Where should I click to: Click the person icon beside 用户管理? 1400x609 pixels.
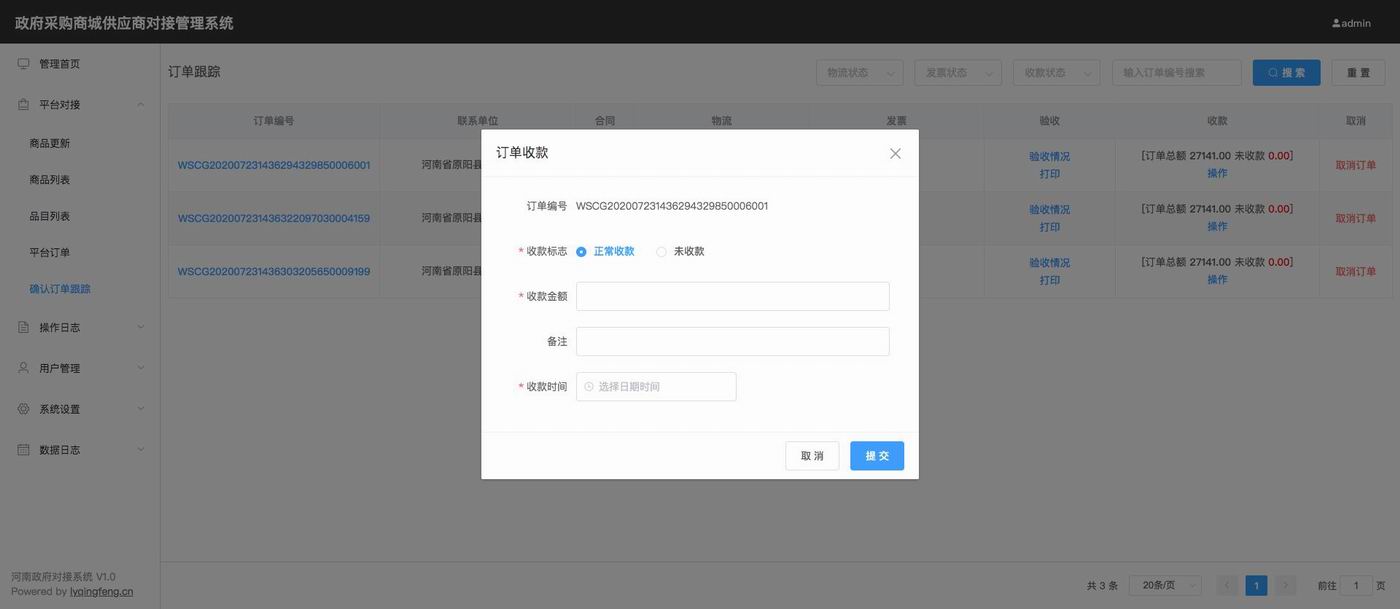click(x=23, y=368)
